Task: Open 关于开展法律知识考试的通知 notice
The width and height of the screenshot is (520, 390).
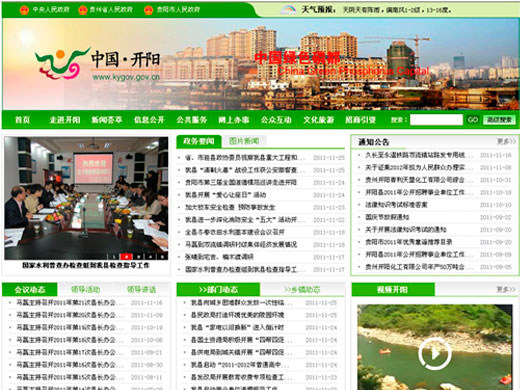Action: pyautogui.click(x=406, y=229)
